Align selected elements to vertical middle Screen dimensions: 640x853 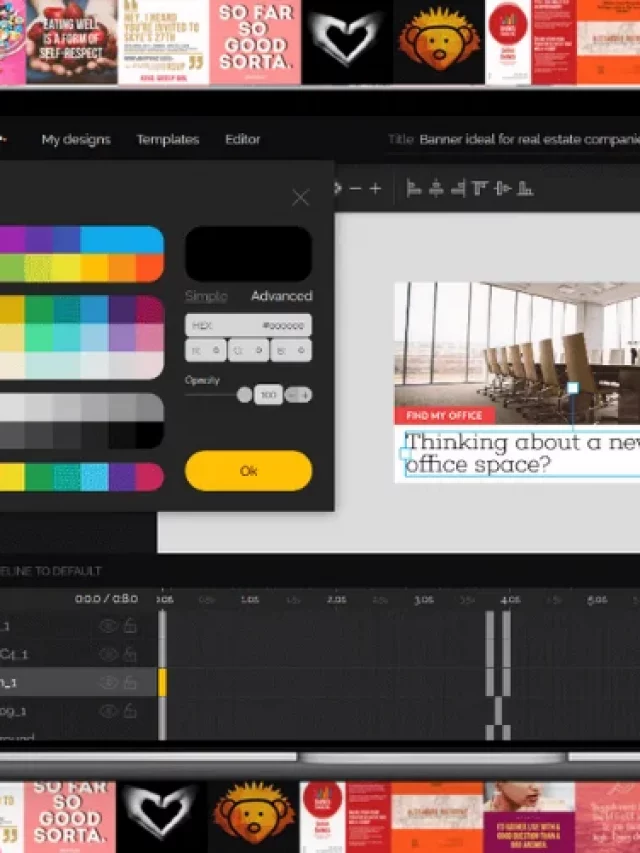(x=502, y=189)
